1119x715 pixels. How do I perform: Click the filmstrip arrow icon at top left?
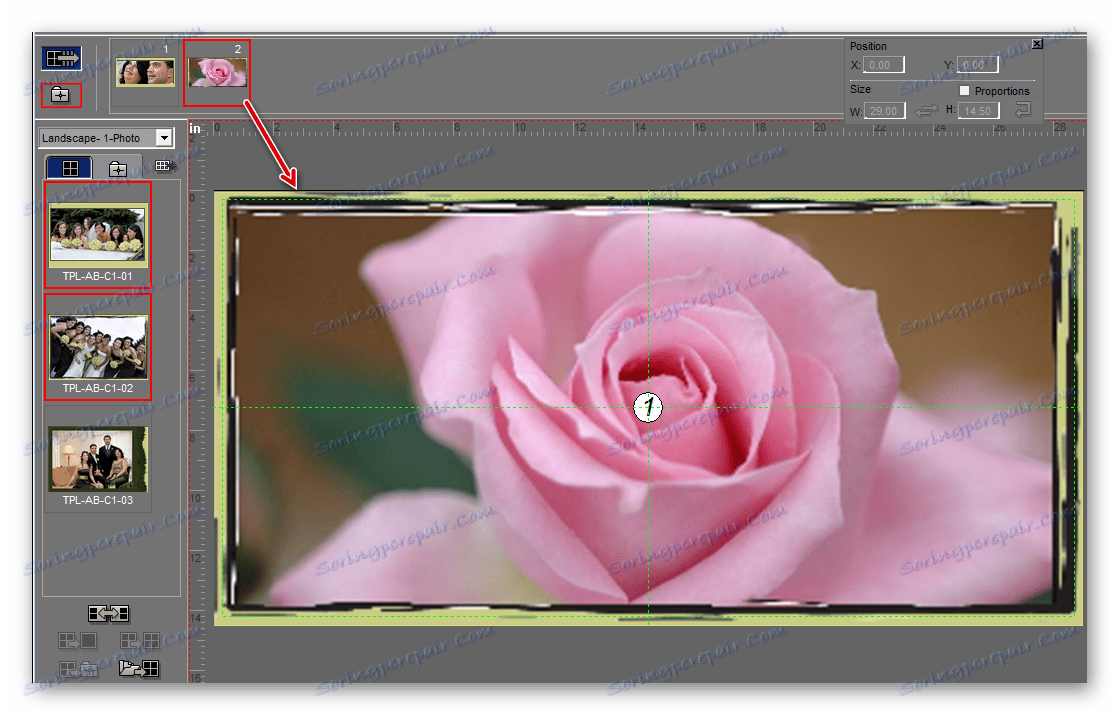(61, 58)
